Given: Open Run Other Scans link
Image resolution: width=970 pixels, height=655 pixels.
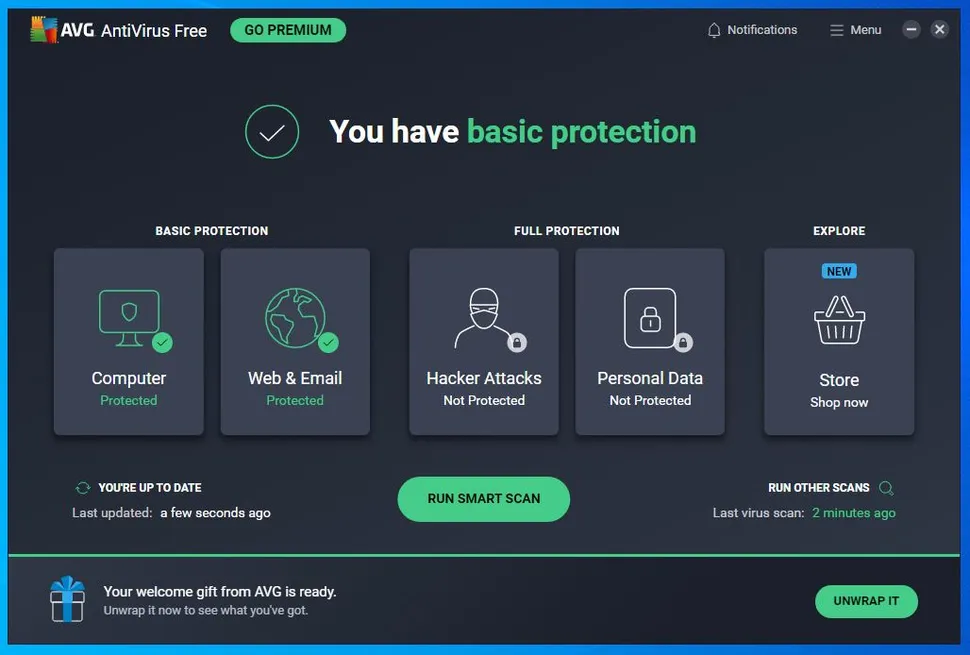Looking at the screenshot, I should pyautogui.click(x=818, y=488).
